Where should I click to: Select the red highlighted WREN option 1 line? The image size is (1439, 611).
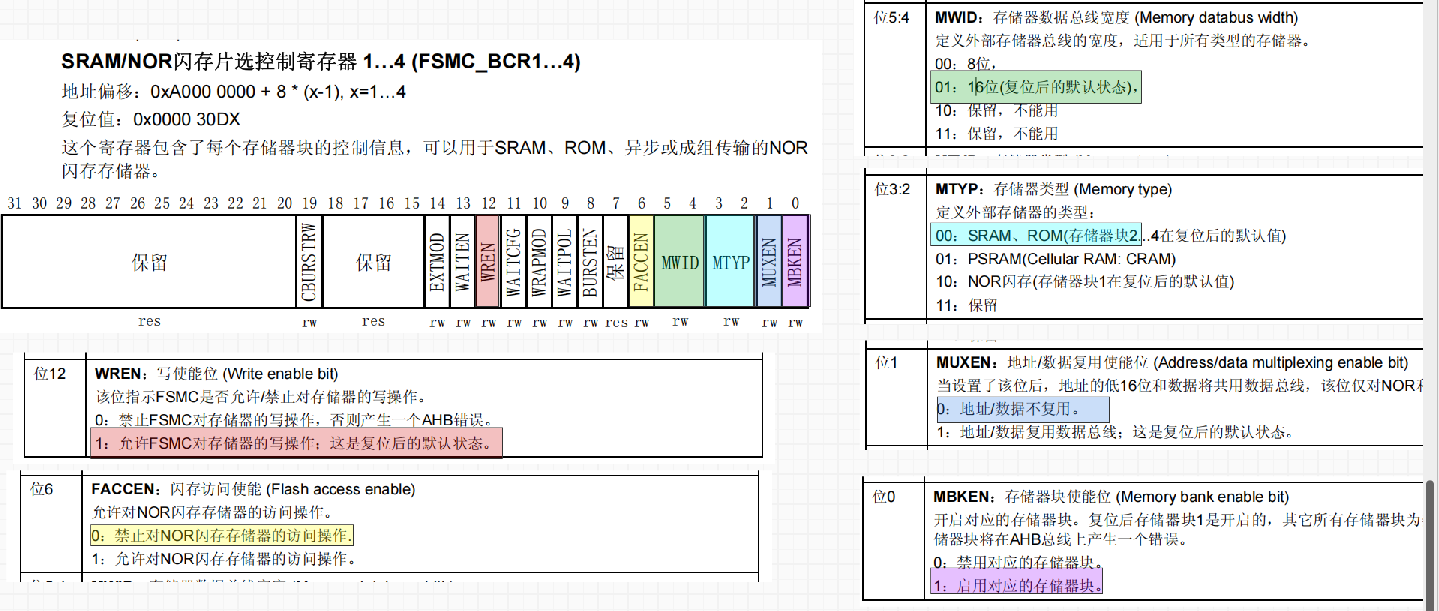coord(297,444)
